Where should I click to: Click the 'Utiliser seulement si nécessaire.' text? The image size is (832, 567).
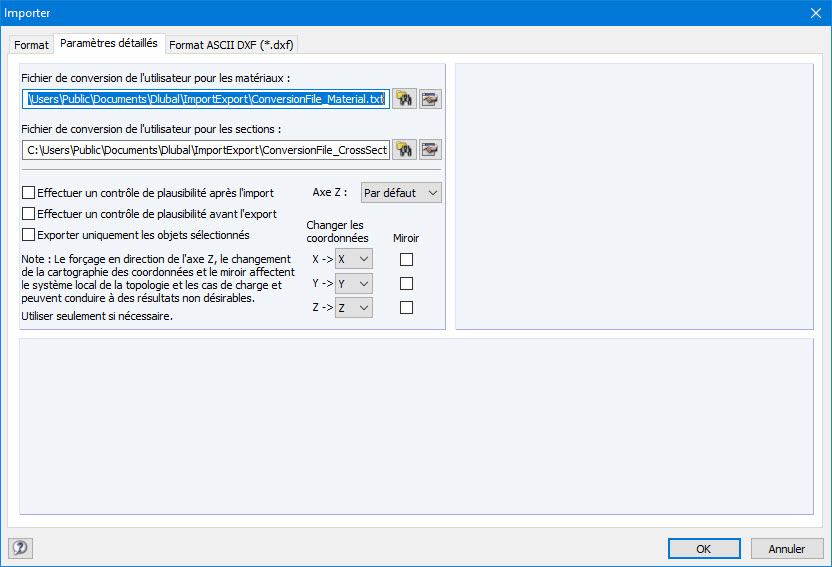[x=97, y=316]
